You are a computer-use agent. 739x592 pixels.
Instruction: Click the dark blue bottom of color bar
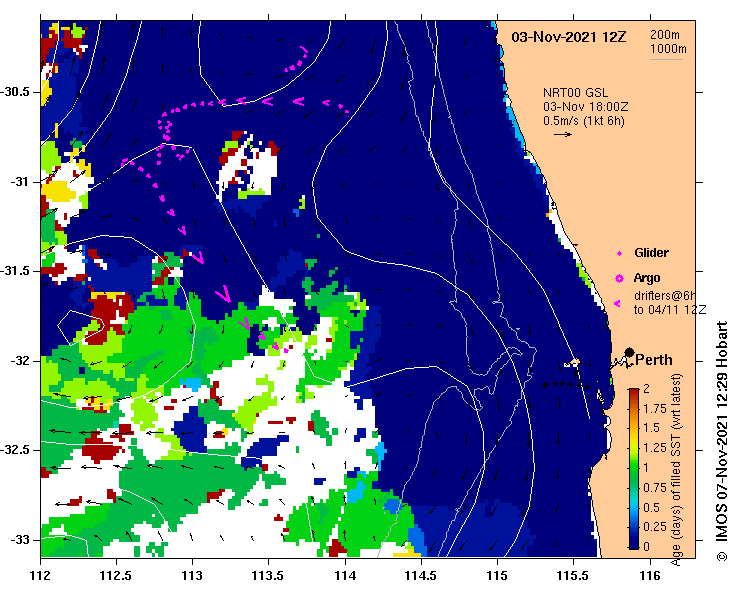tap(634, 543)
